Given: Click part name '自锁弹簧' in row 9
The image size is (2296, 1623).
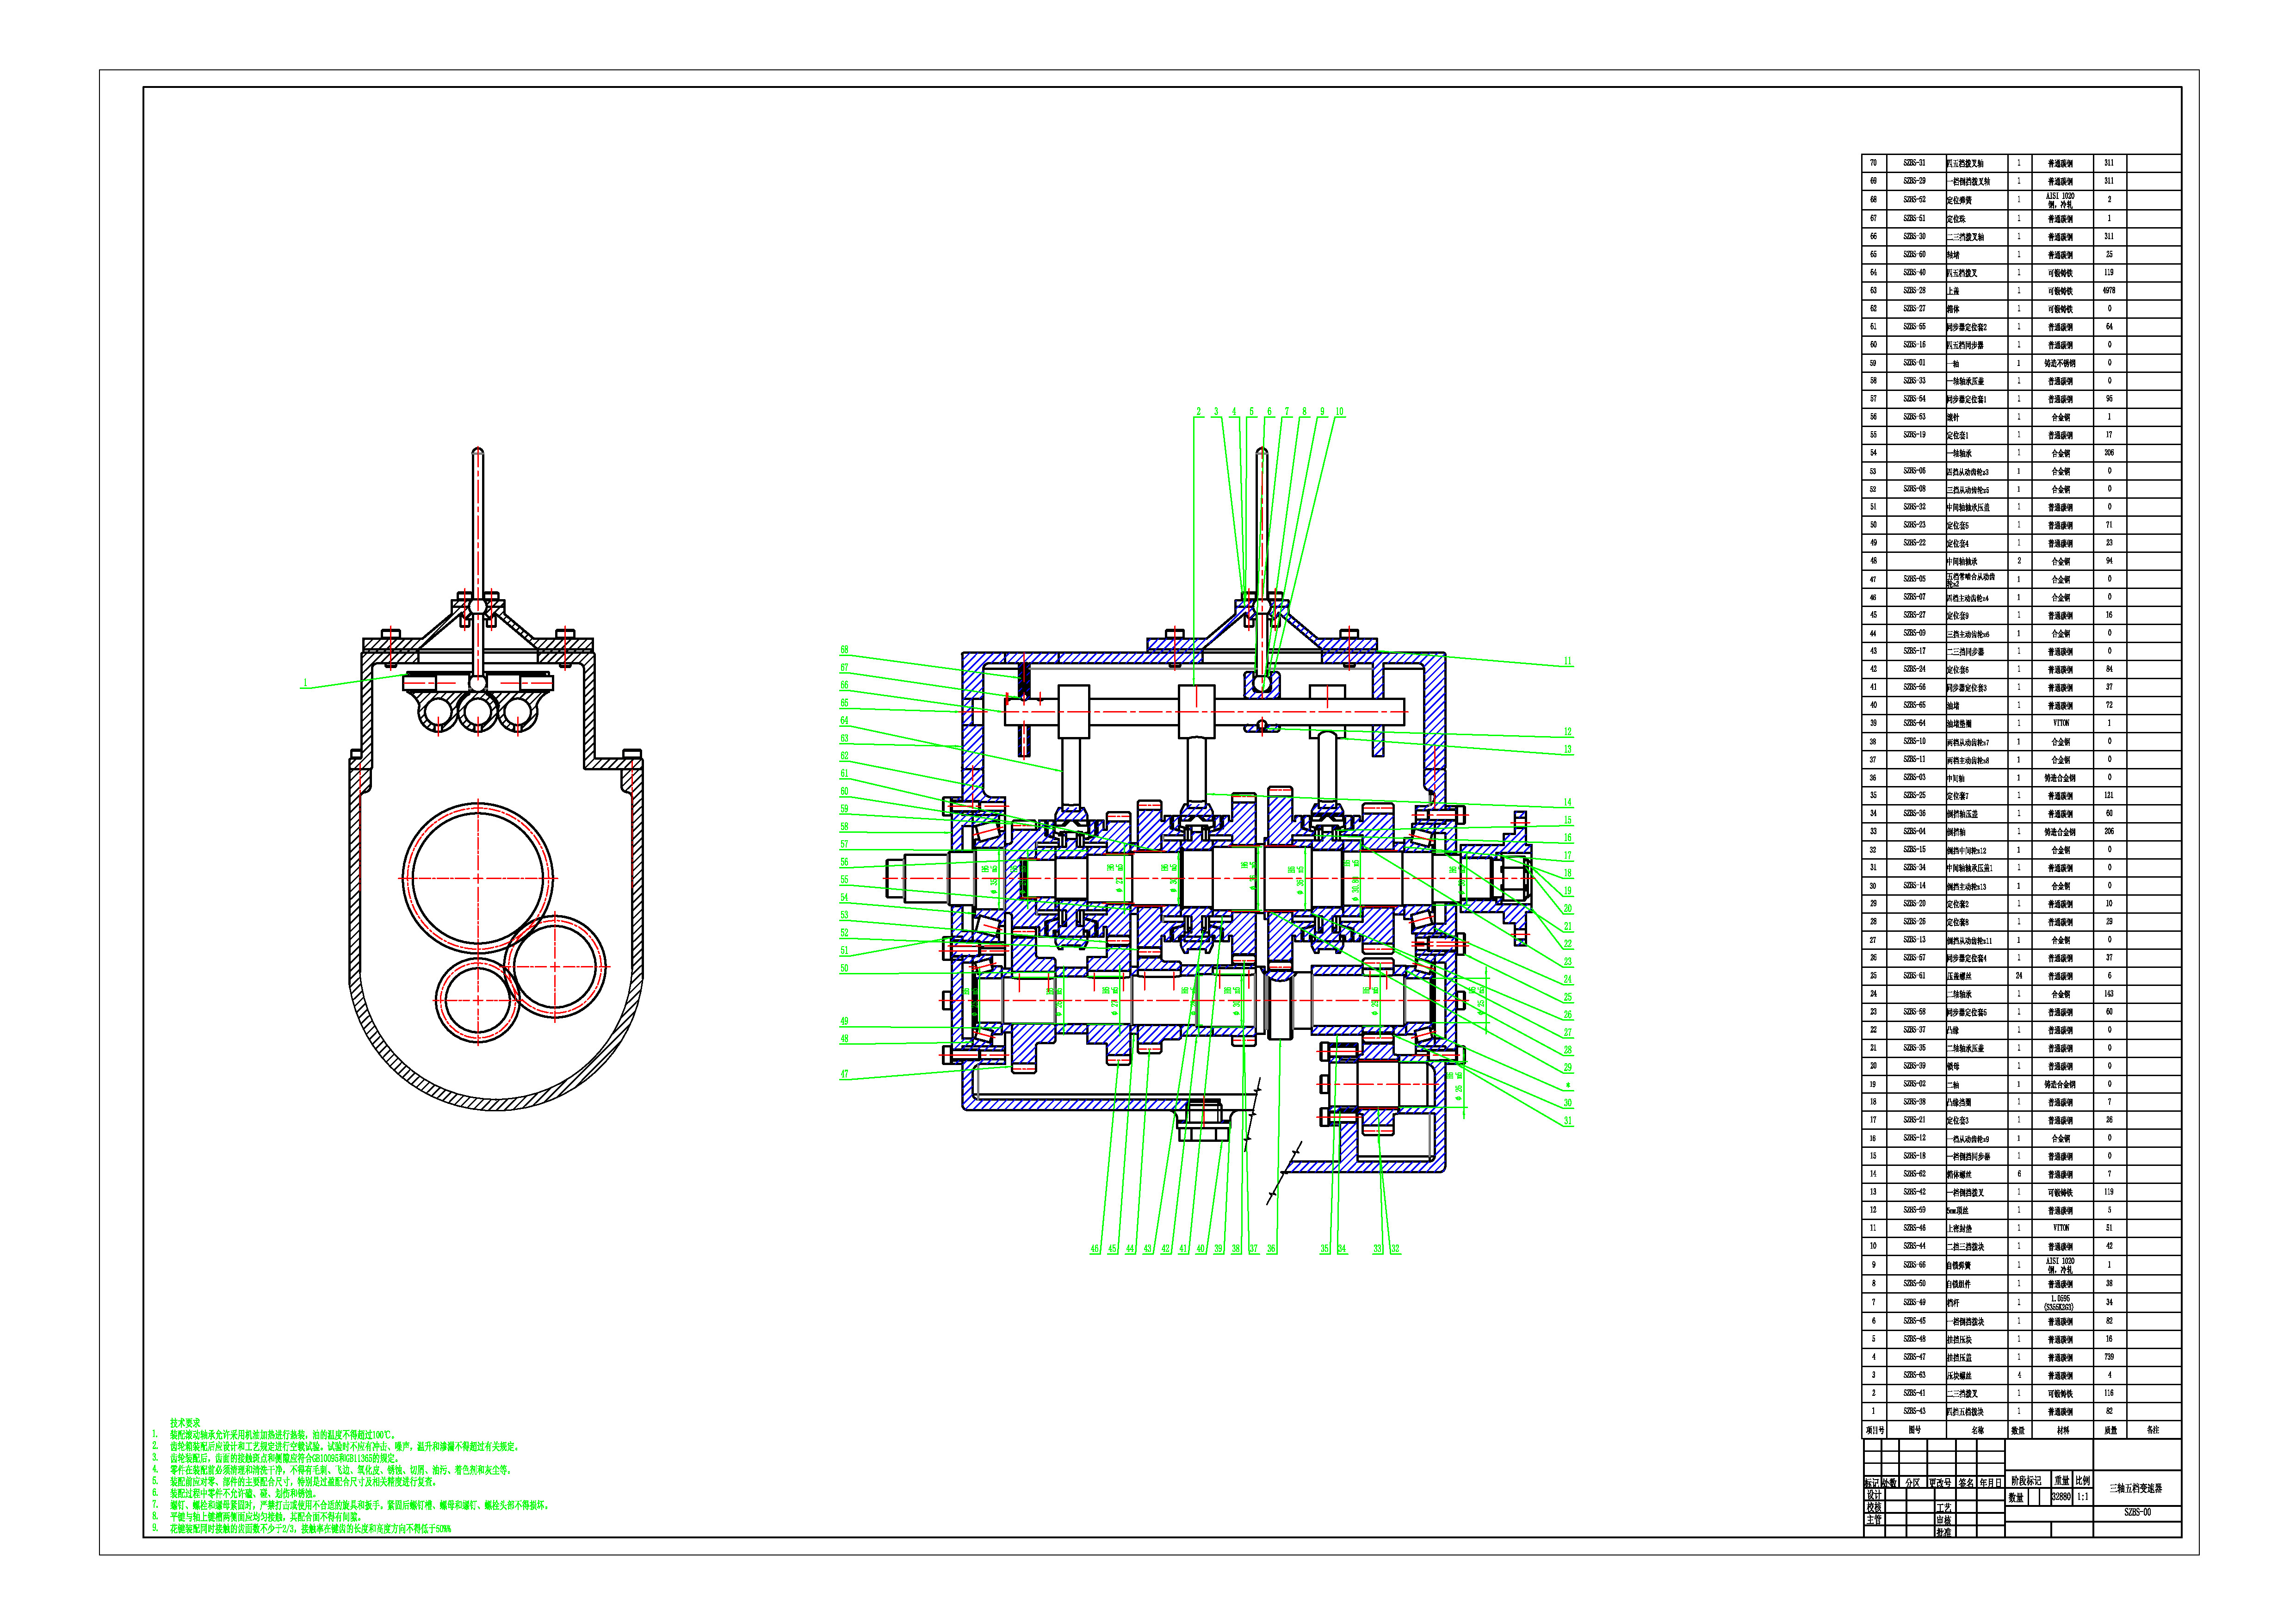Looking at the screenshot, I should tap(1959, 1265).
